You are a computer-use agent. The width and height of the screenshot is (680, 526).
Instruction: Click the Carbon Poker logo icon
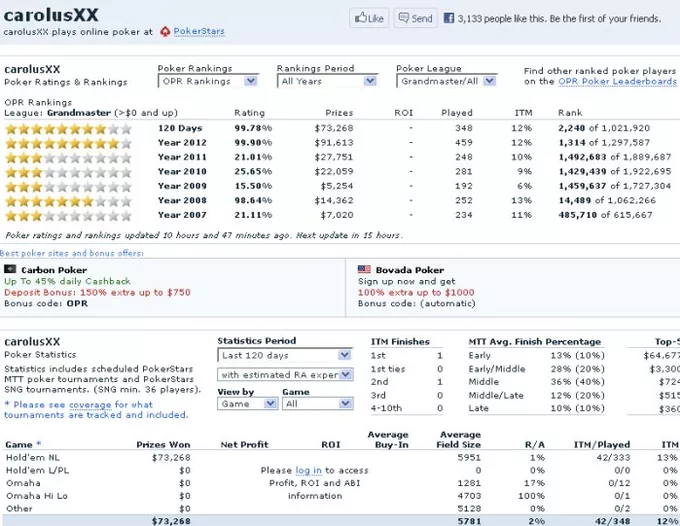coord(10,269)
